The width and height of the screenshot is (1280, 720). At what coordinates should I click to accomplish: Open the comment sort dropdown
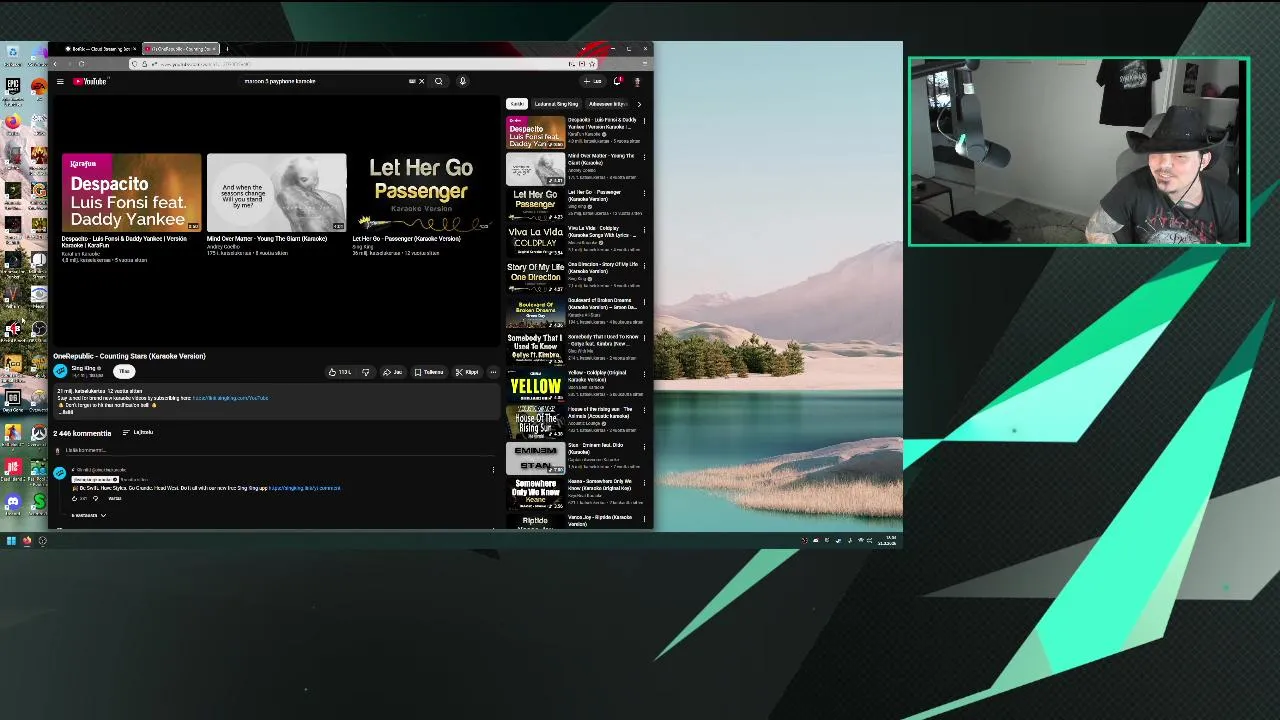pos(138,432)
